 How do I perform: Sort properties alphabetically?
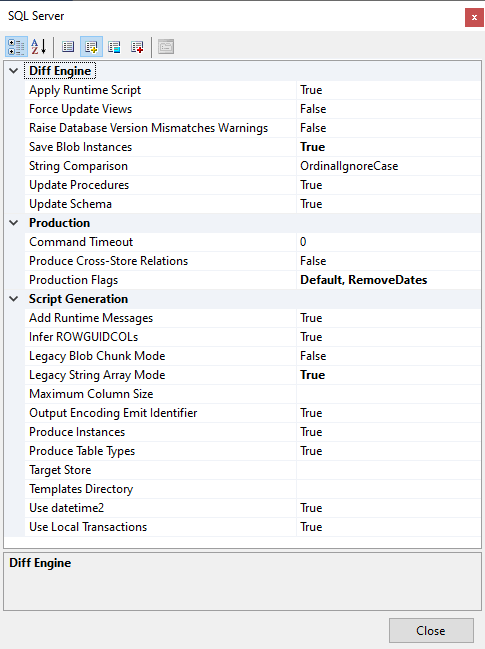38,46
